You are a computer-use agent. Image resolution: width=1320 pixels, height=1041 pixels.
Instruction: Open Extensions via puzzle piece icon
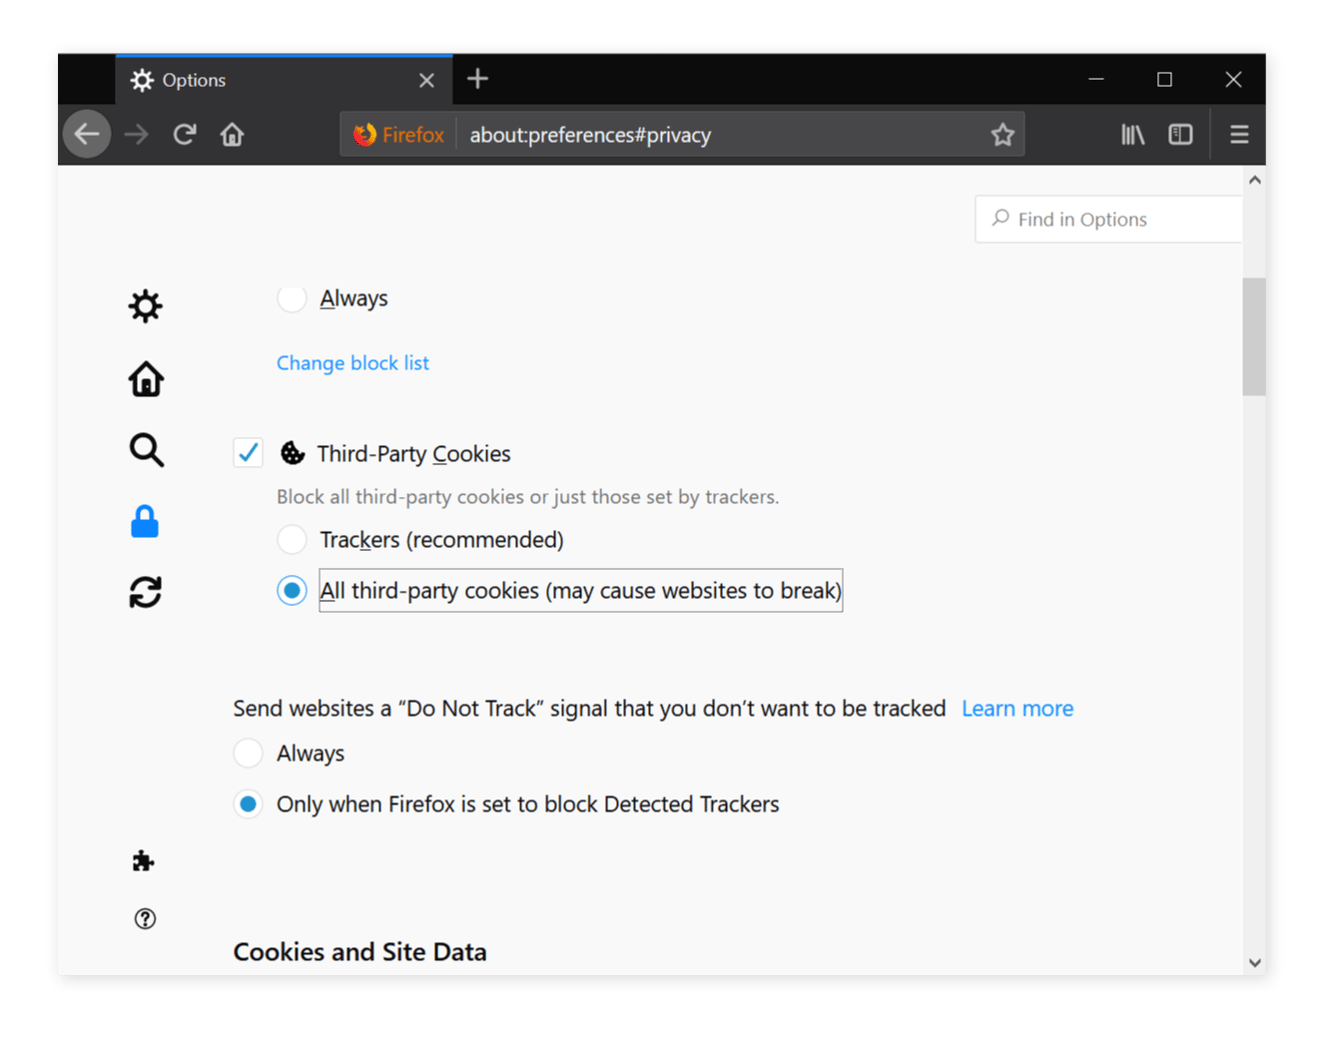tap(143, 860)
